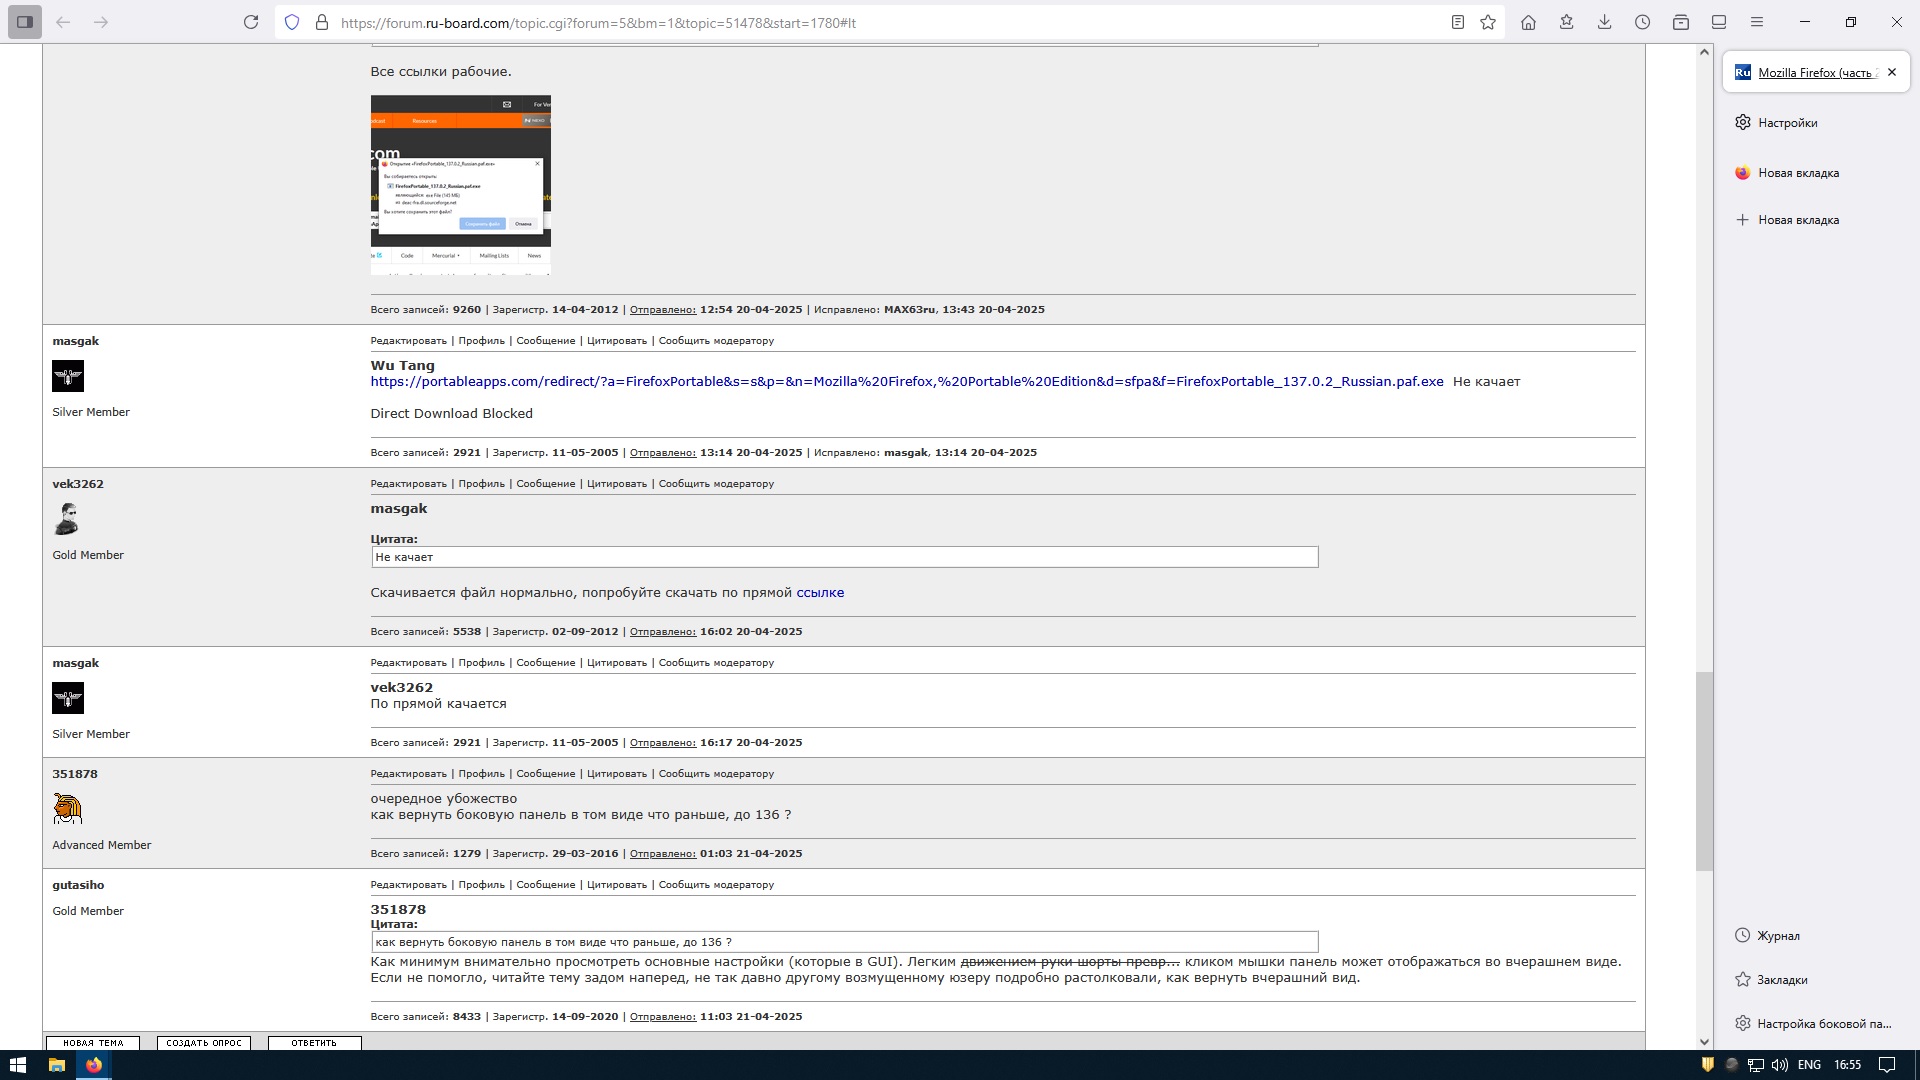Viewport: 1920px width, 1080px height.
Task: Click Редактировать on the gutasiho post
Action: (408, 884)
